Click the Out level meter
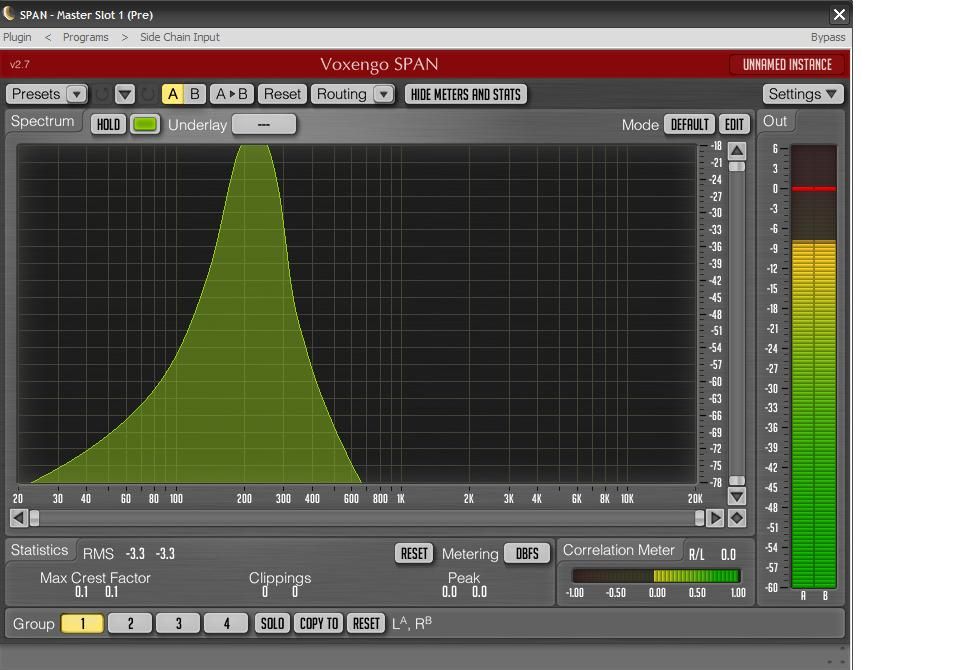Image resolution: width=960 pixels, height=670 pixels. (814, 366)
